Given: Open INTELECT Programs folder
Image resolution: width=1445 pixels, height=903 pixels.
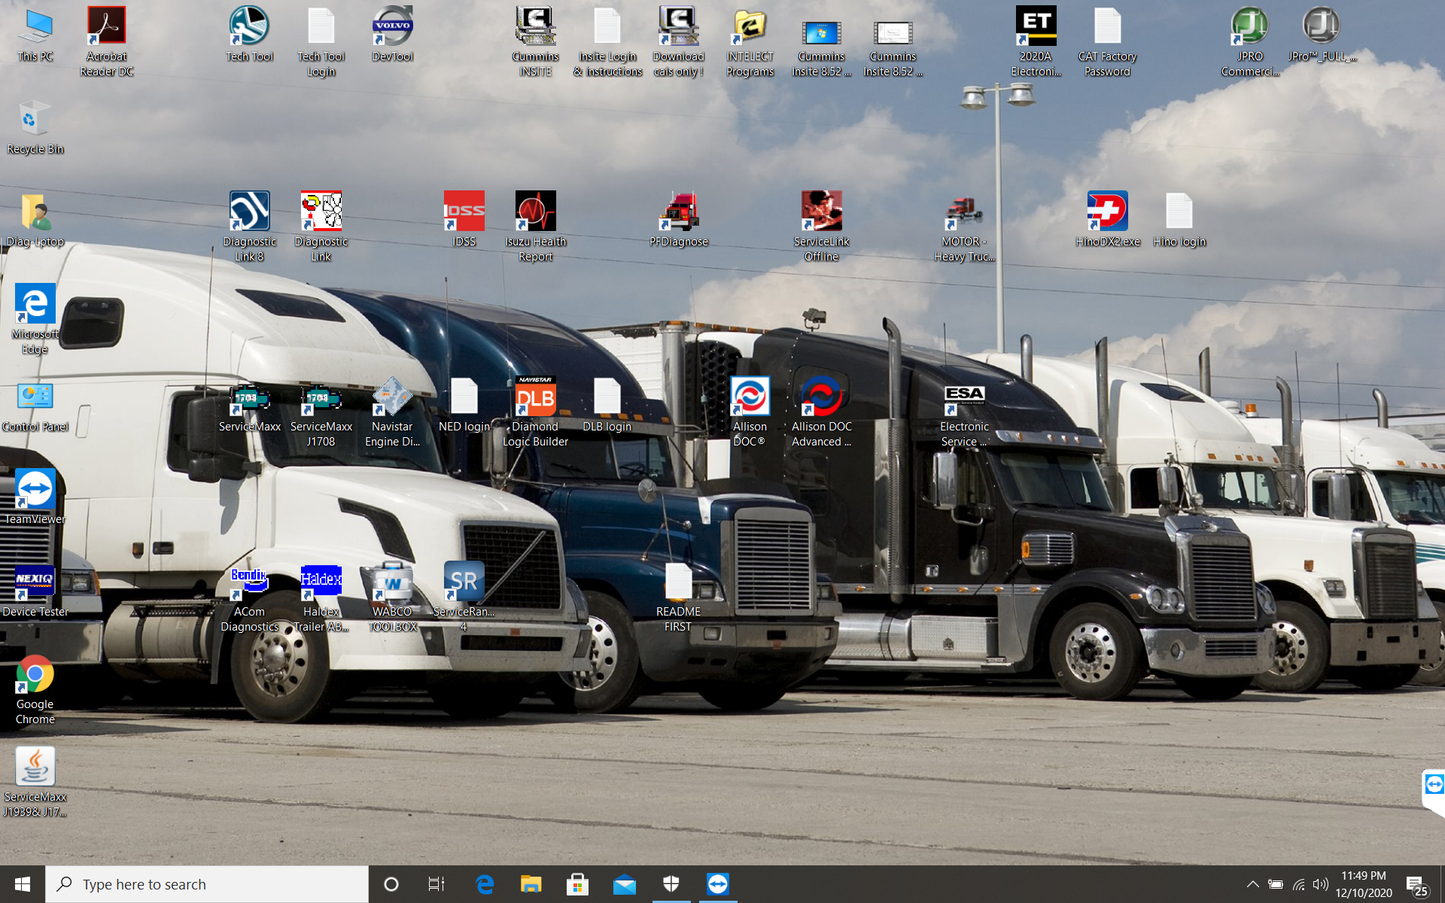Looking at the screenshot, I should coord(750,42).
